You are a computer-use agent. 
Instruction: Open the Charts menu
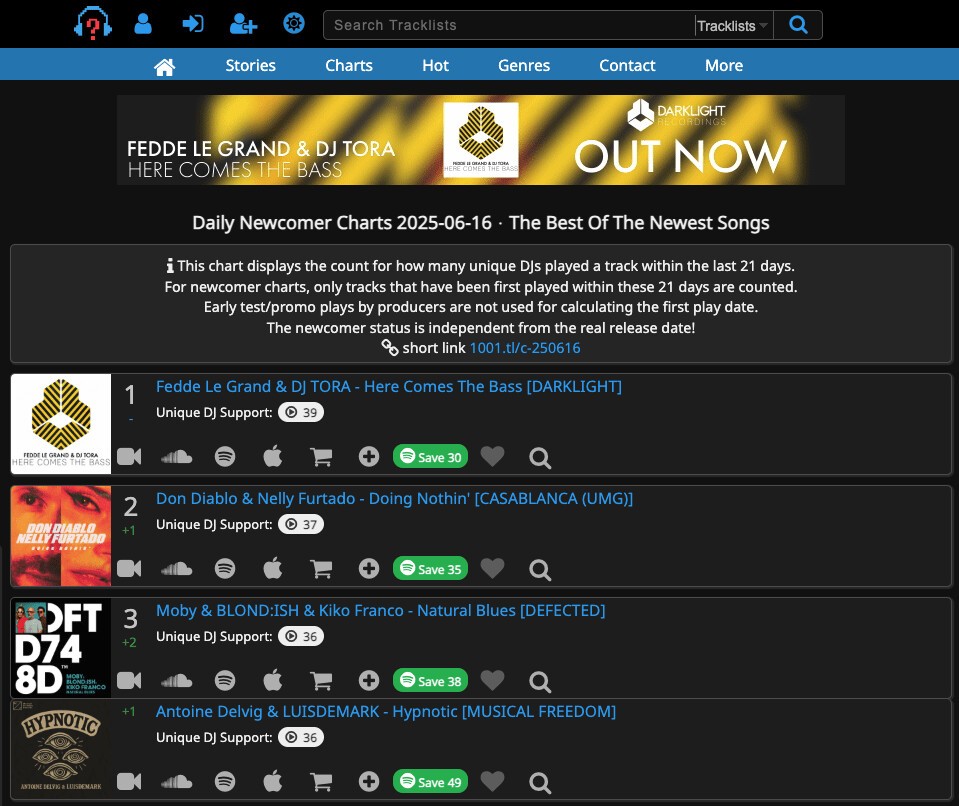pos(349,65)
